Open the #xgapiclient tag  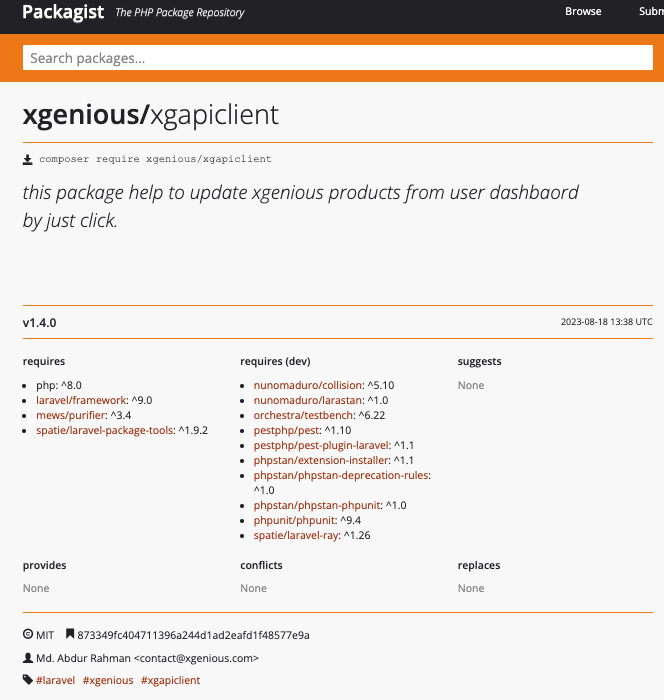click(171, 680)
